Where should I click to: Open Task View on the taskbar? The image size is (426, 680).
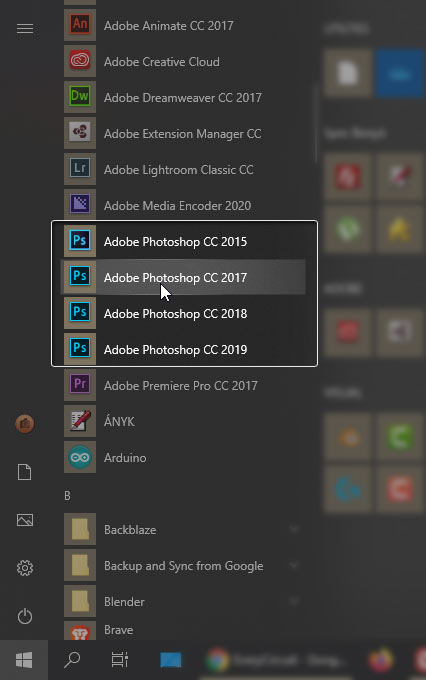[119, 660]
